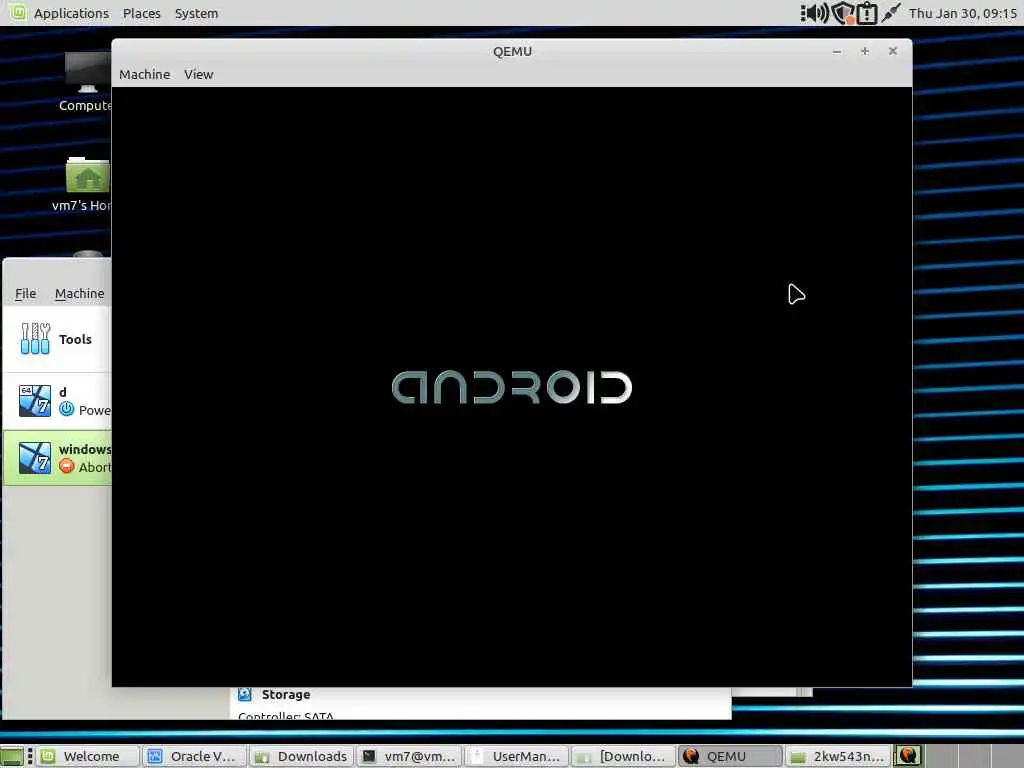Switch to vm7 terminal taskbar entry

[409, 756]
